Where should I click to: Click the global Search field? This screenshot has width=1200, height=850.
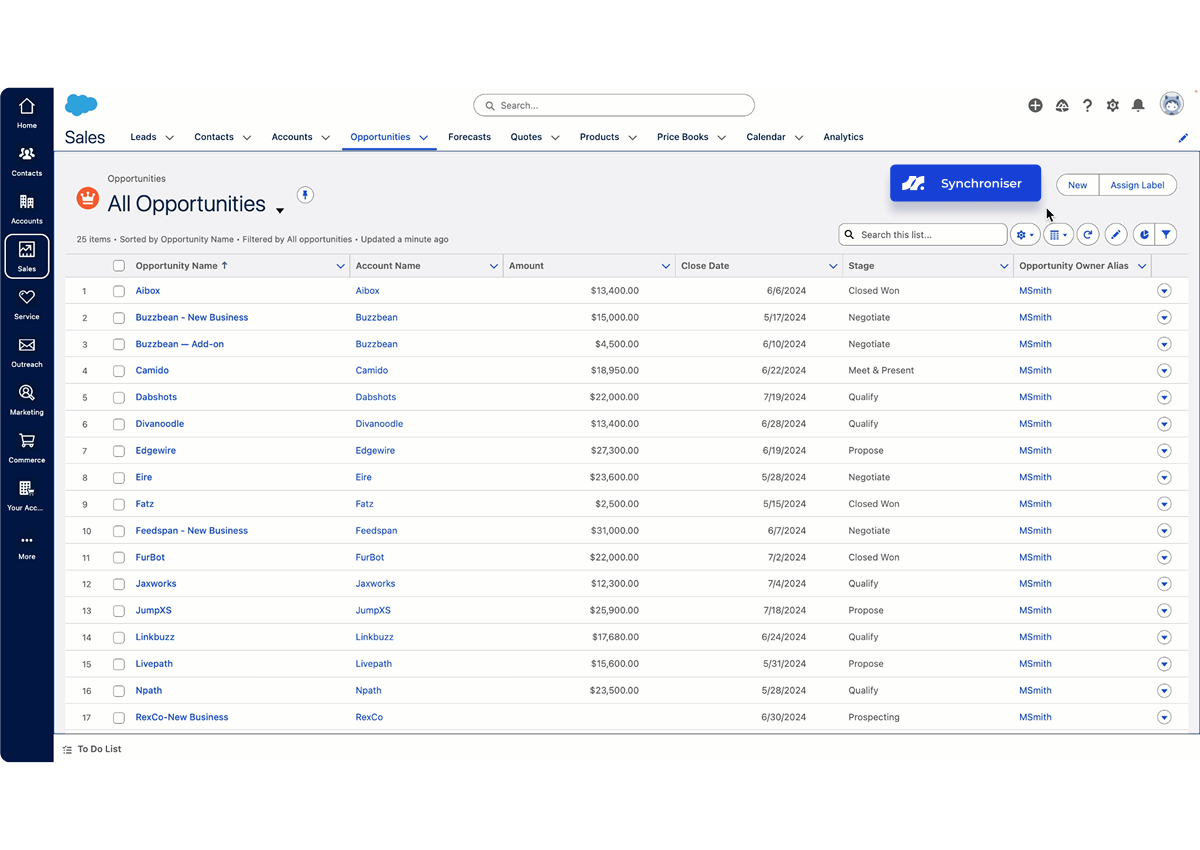coord(614,105)
